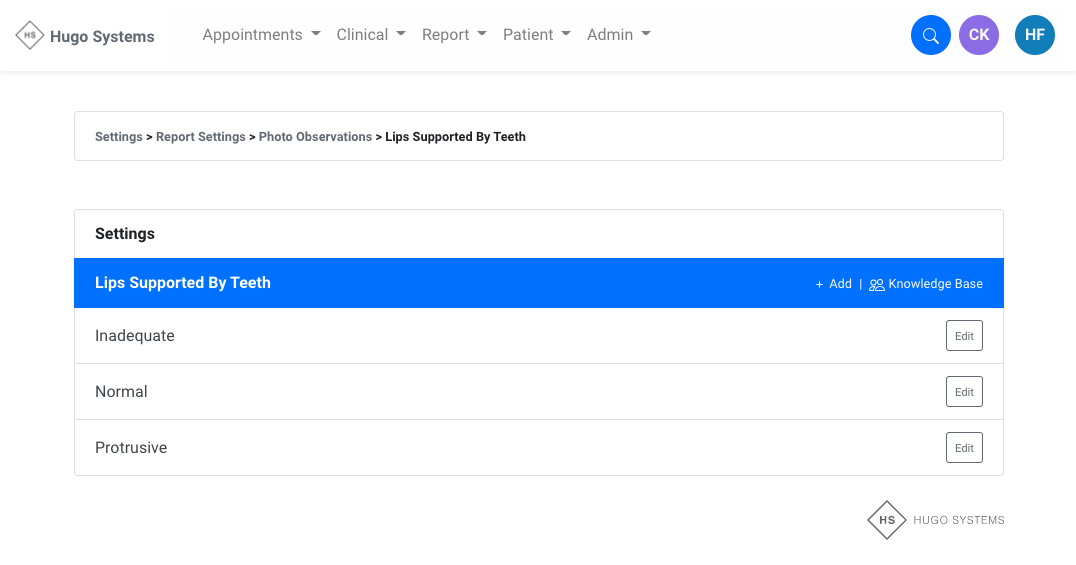Open the CK user avatar
1076x565 pixels.
click(x=978, y=35)
